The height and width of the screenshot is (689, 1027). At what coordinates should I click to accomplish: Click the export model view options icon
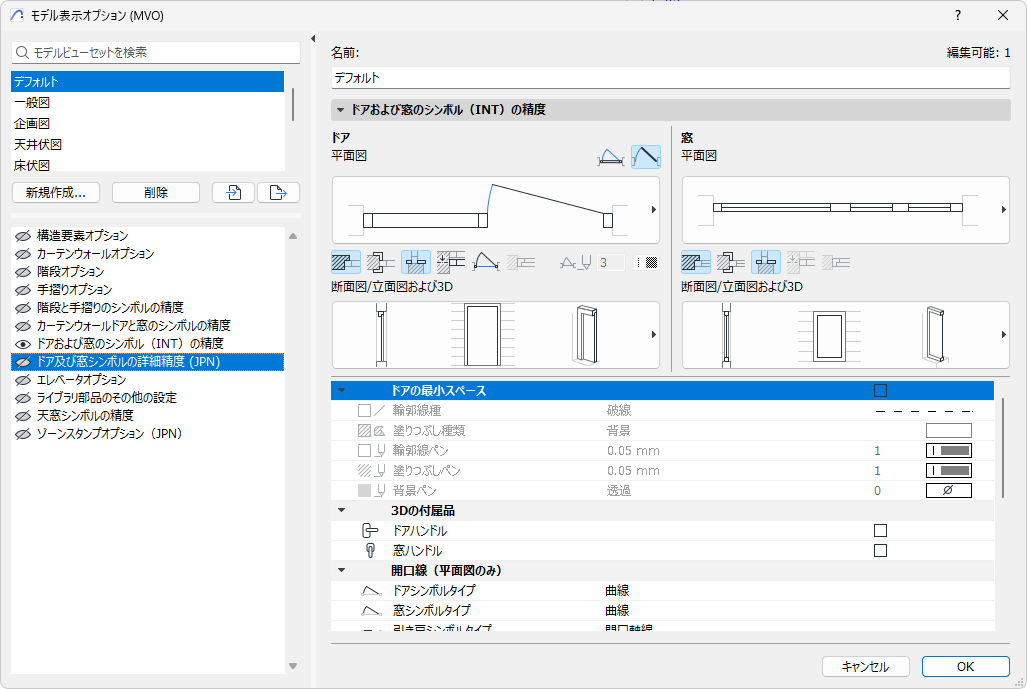tap(278, 193)
